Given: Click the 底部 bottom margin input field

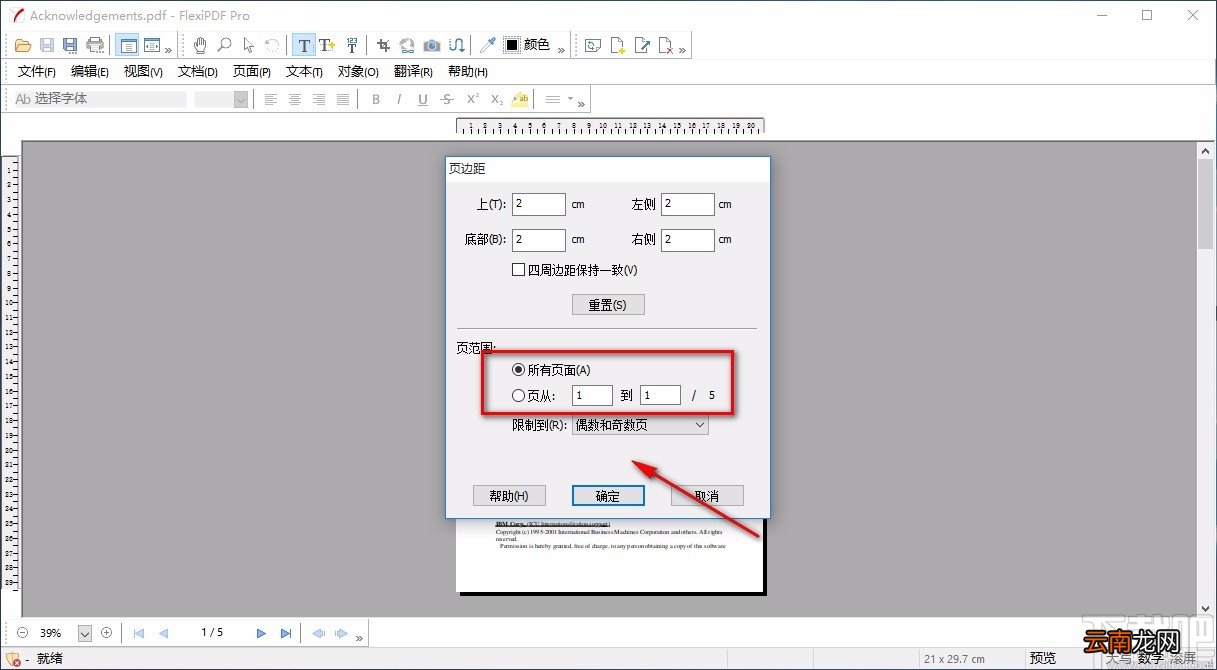Looking at the screenshot, I should (x=539, y=240).
